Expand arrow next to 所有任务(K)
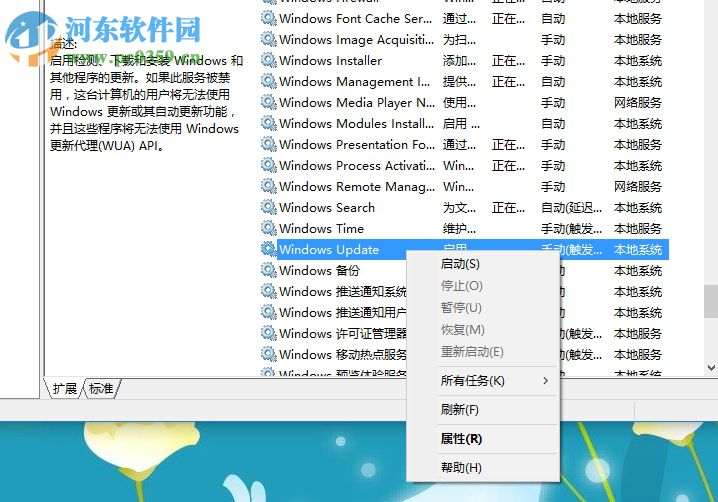This screenshot has height=502, width=718. tap(545, 381)
